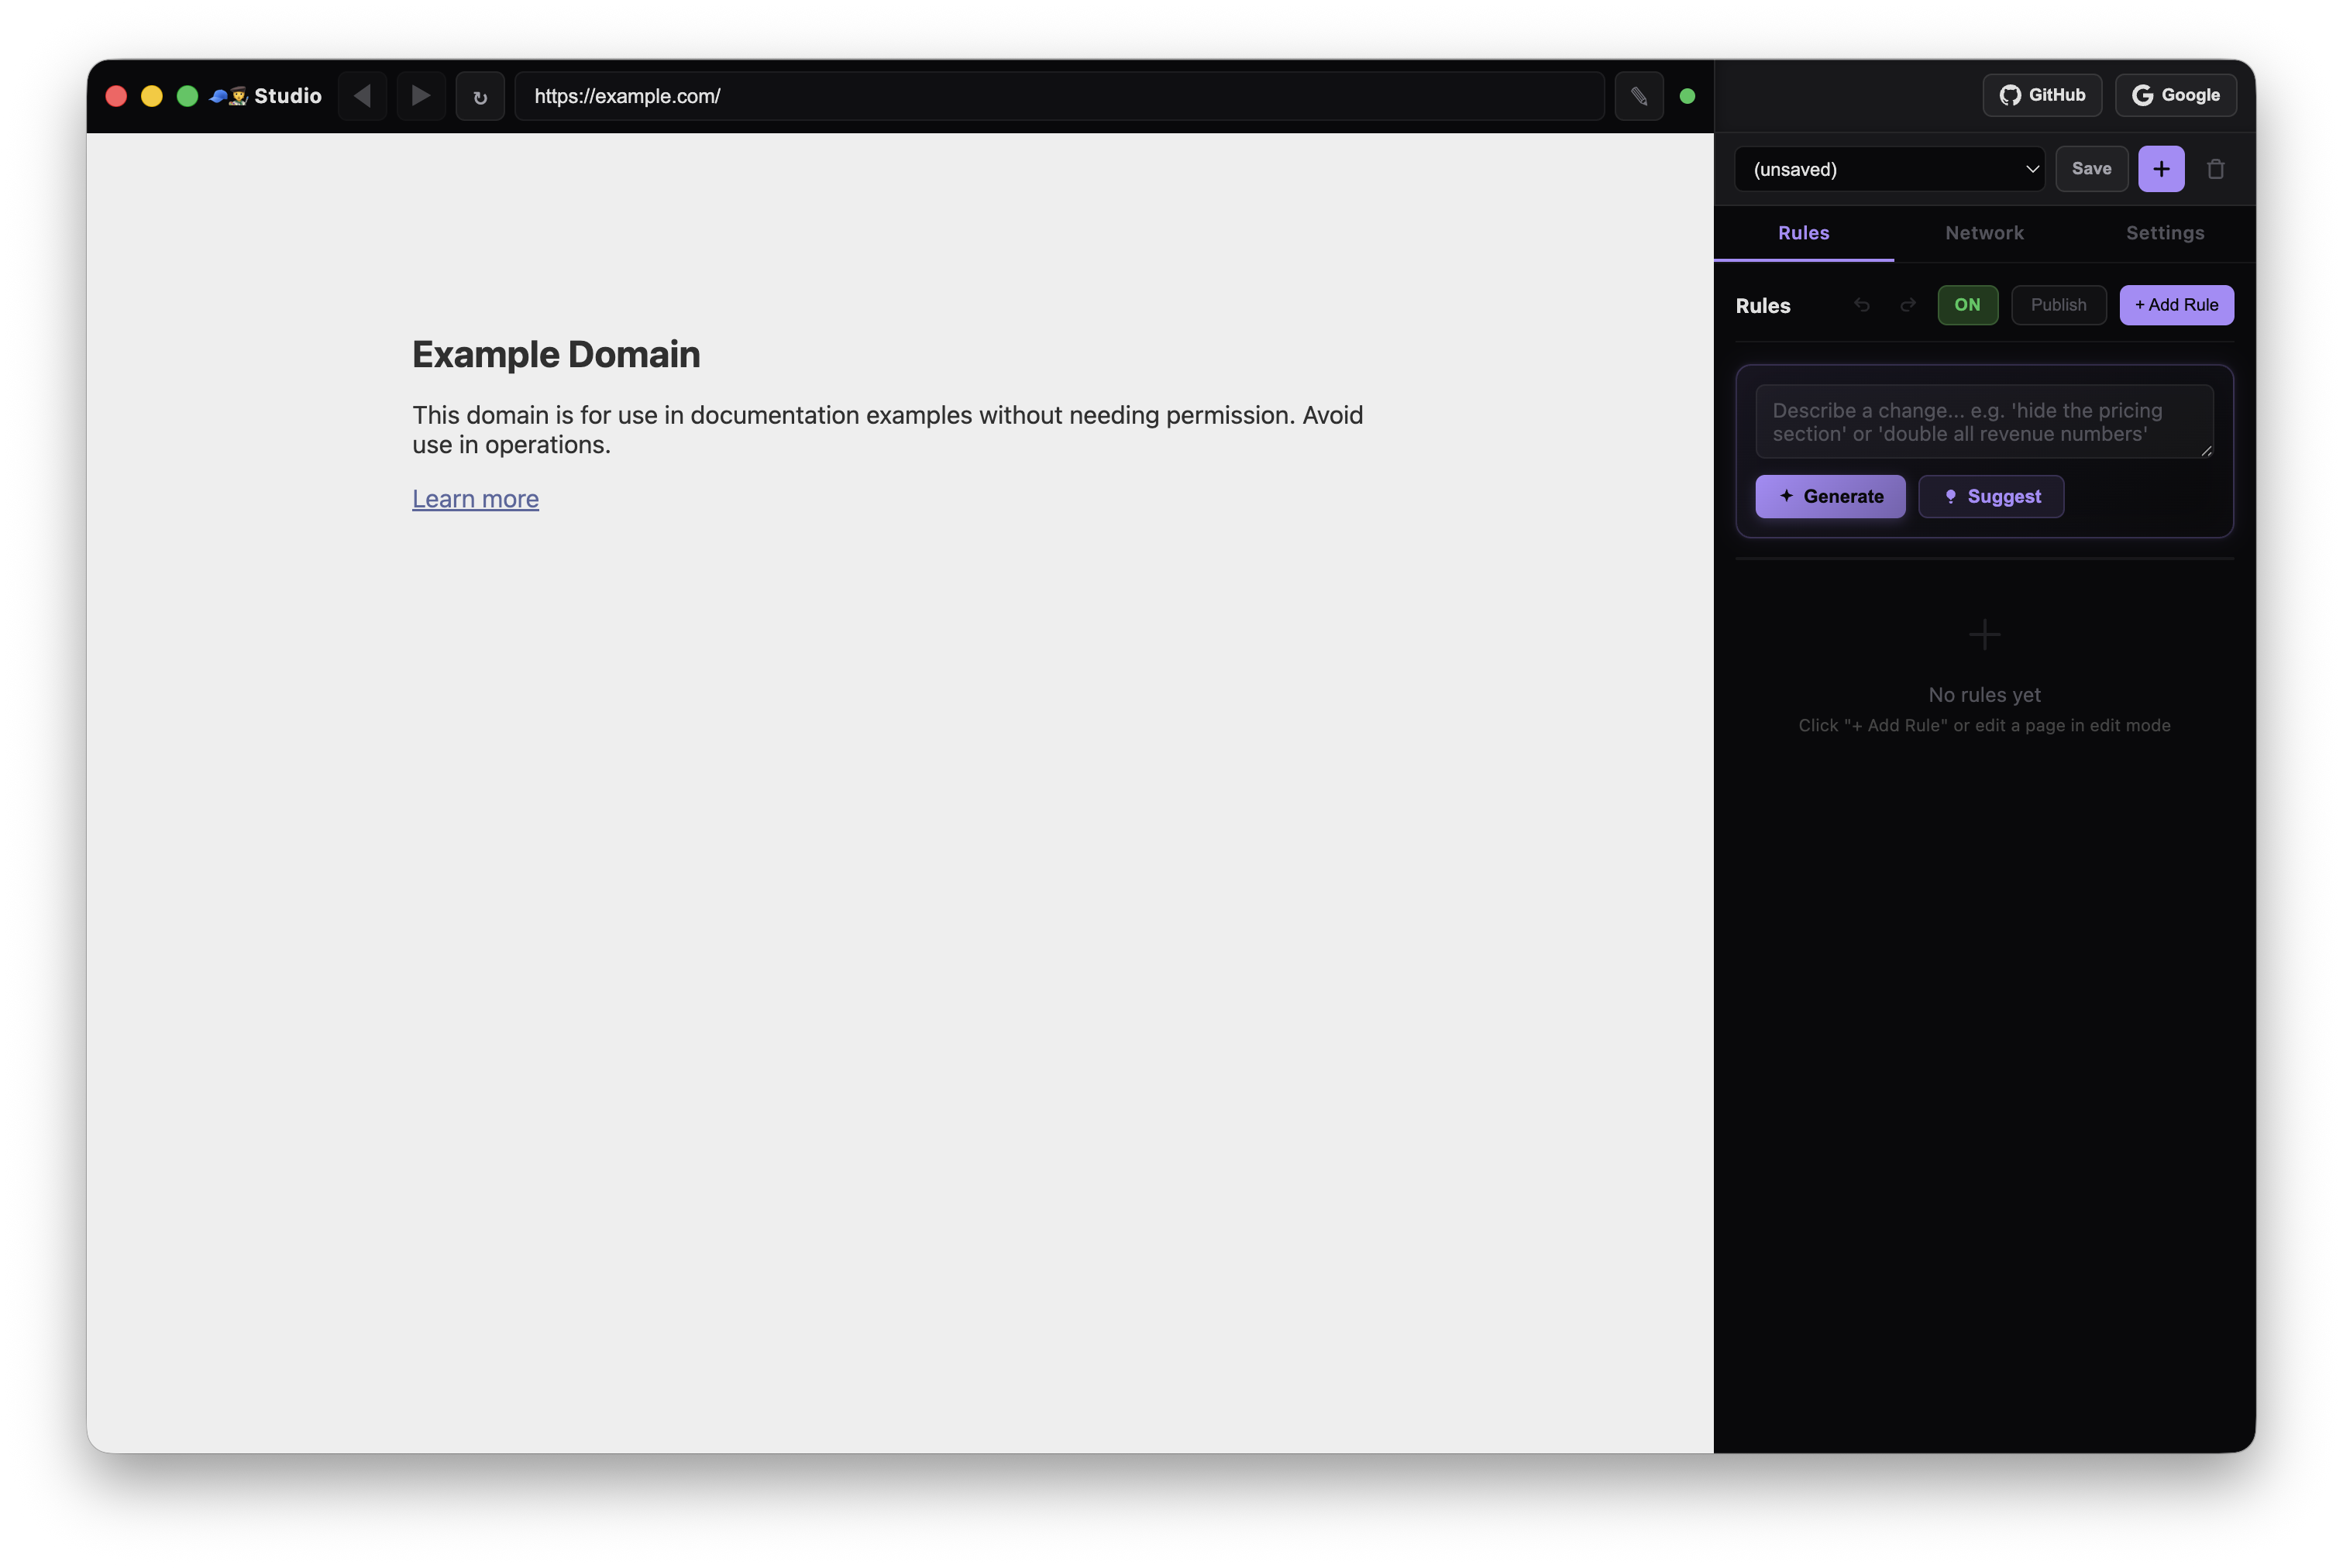Delete the current profile with the trash icon

(2217, 169)
